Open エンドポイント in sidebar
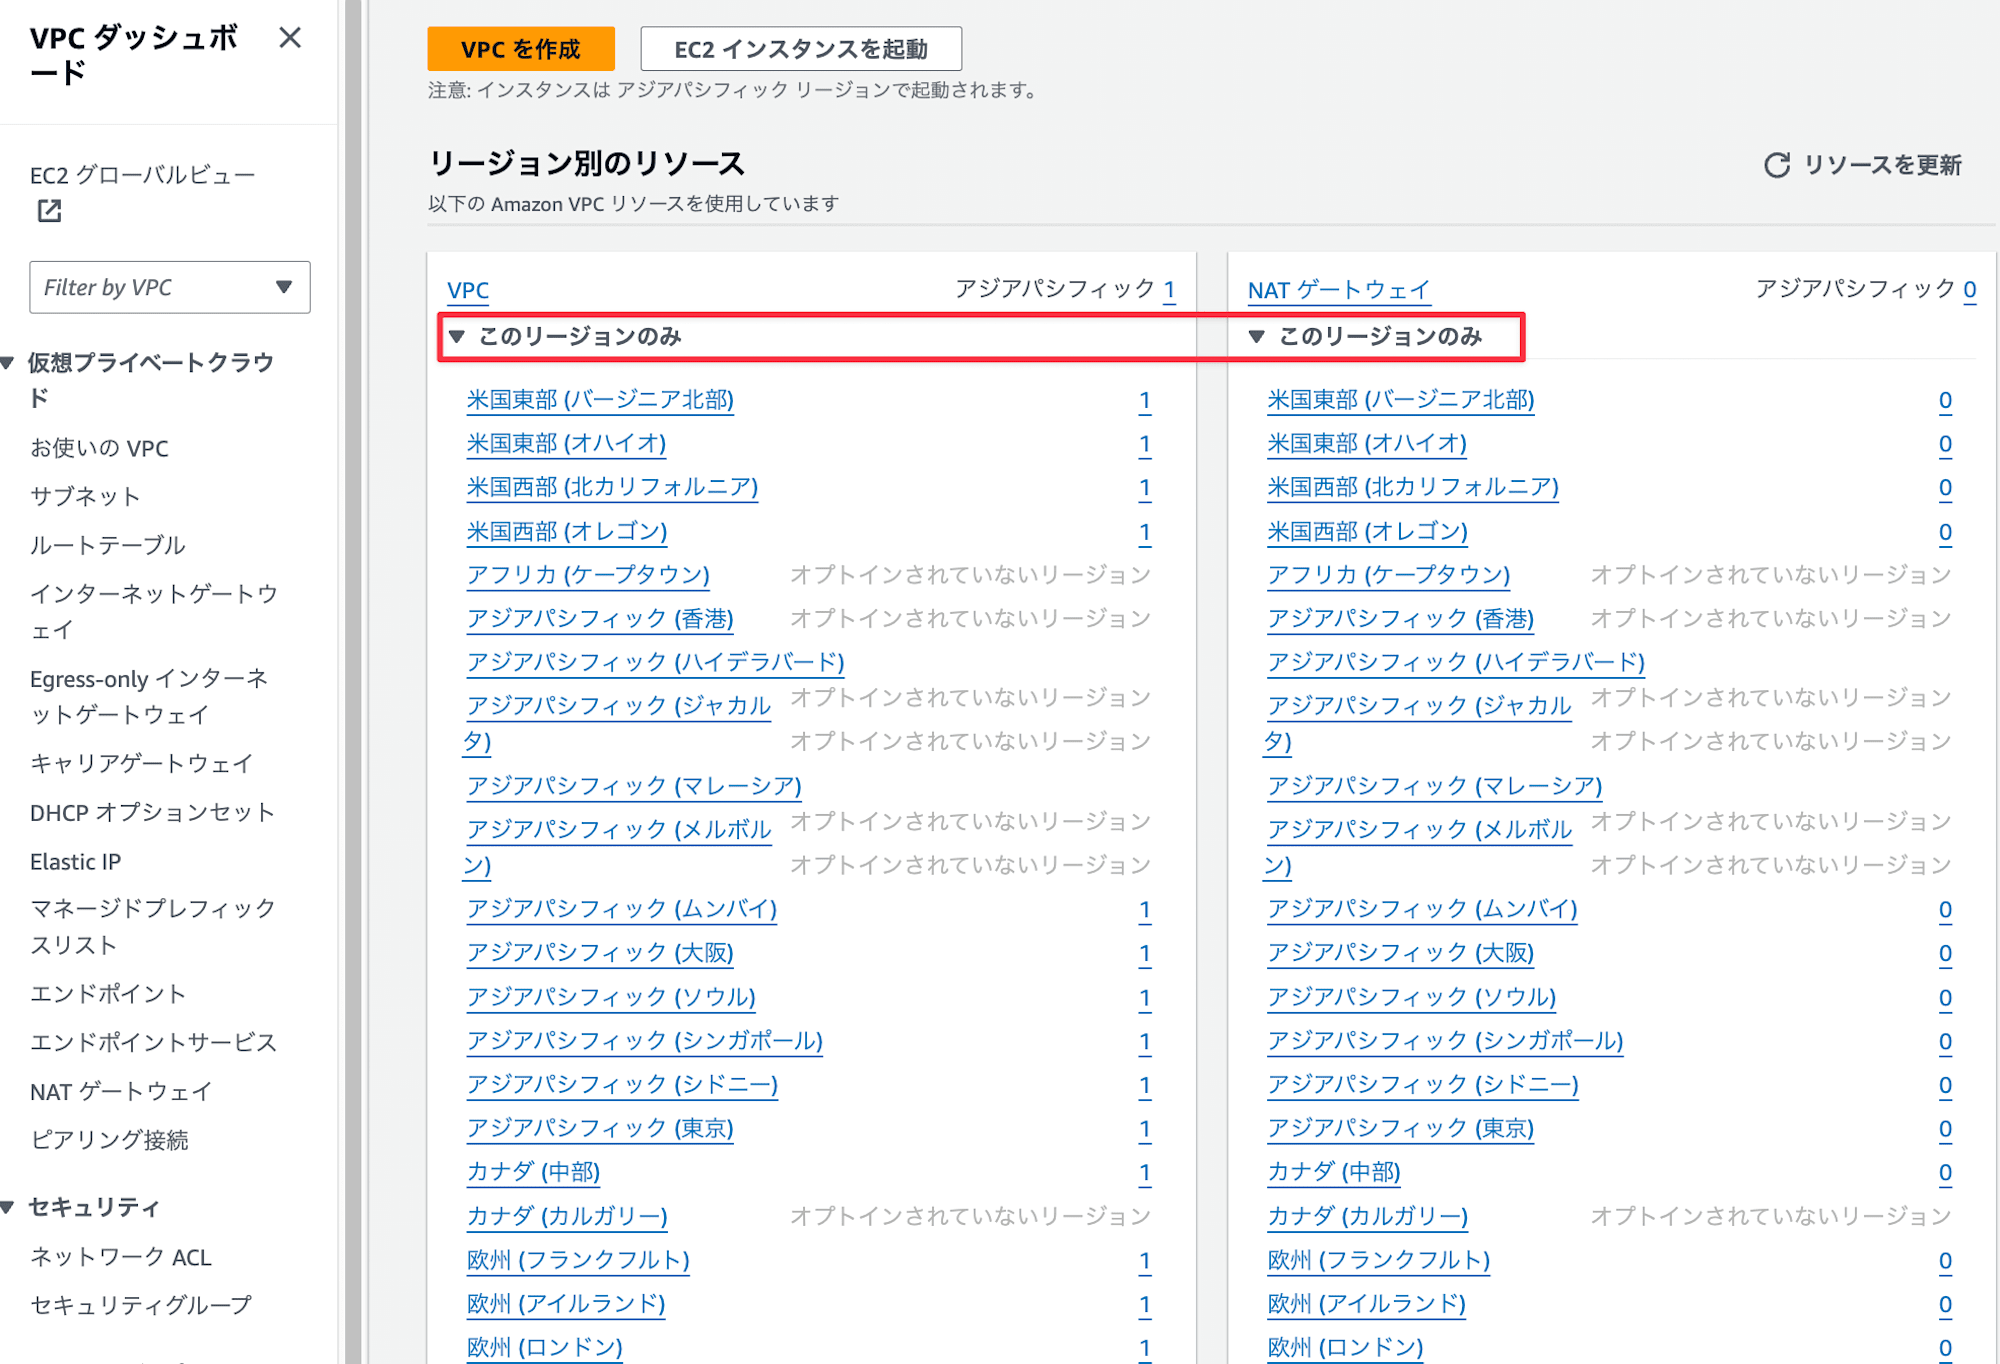 tap(108, 993)
